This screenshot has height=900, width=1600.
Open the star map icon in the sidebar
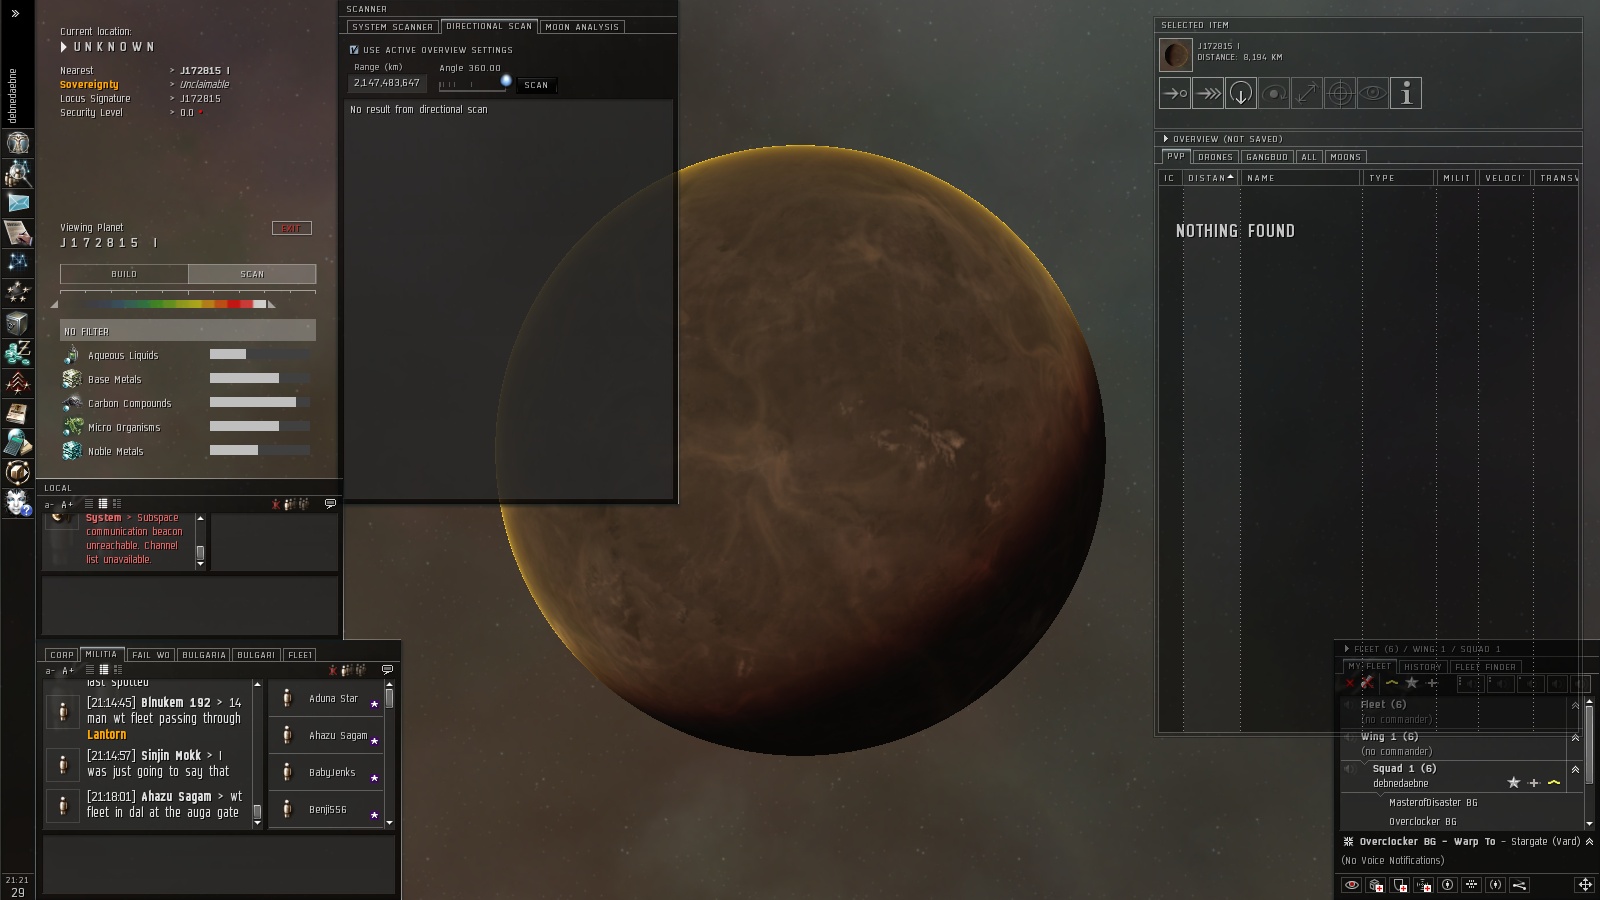pyautogui.click(x=18, y=262)
